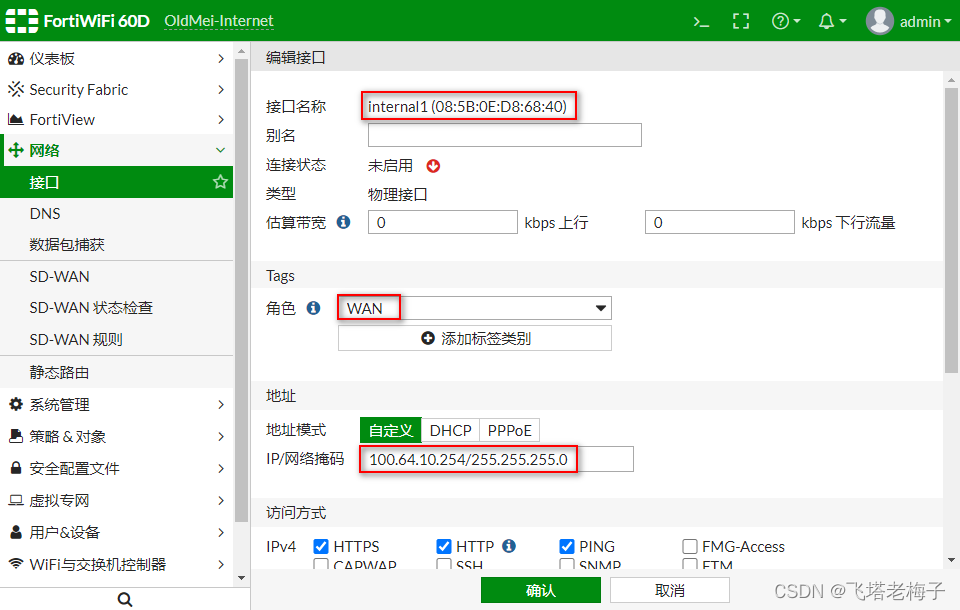
Task: Select 自定义 address mode
Action: (391, 431)
